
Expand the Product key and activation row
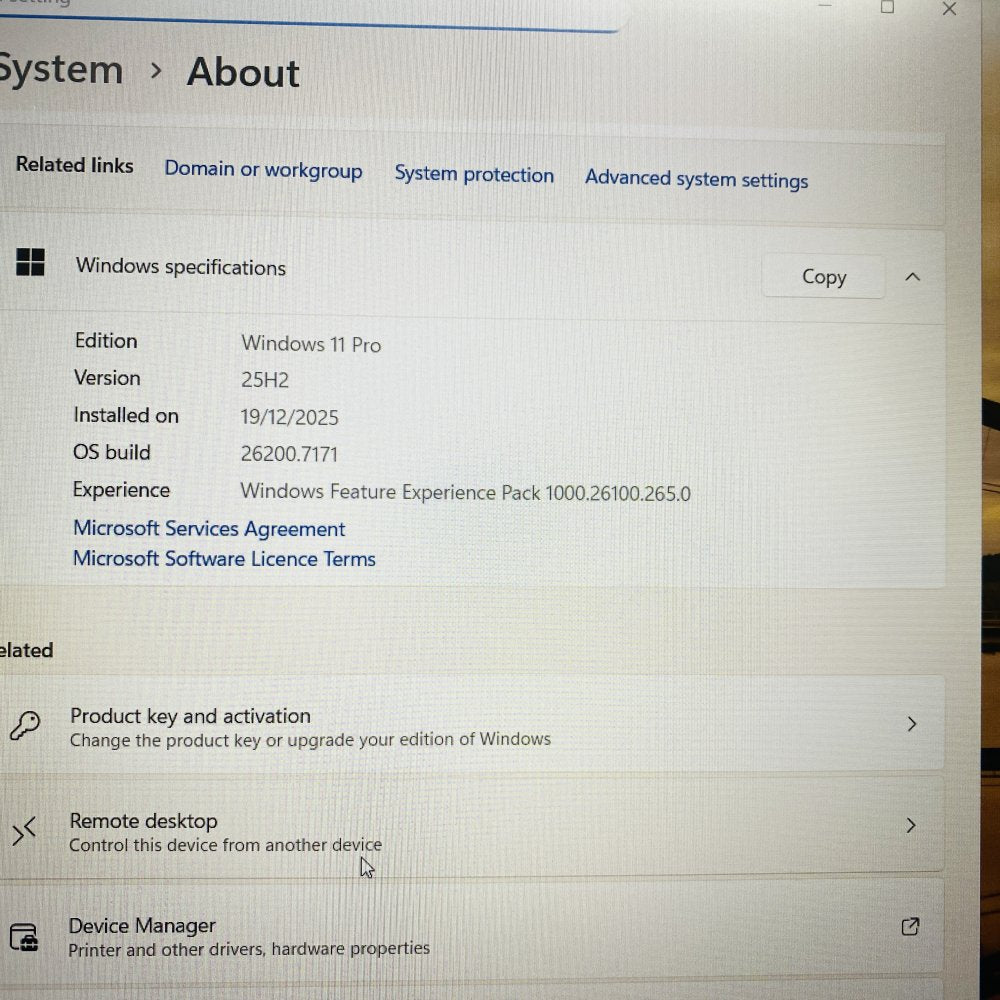pyautogui.click(x=911, y=724)
